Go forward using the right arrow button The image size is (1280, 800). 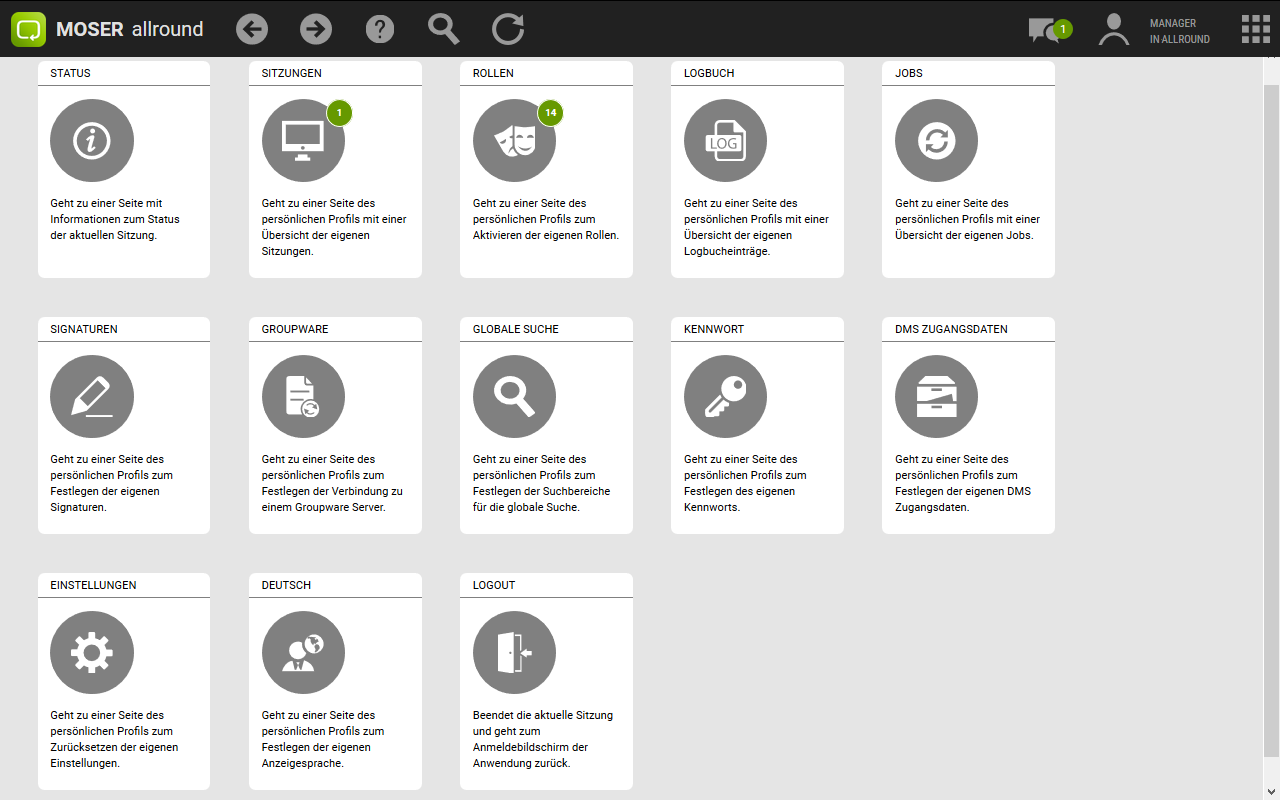pos(316,29)
